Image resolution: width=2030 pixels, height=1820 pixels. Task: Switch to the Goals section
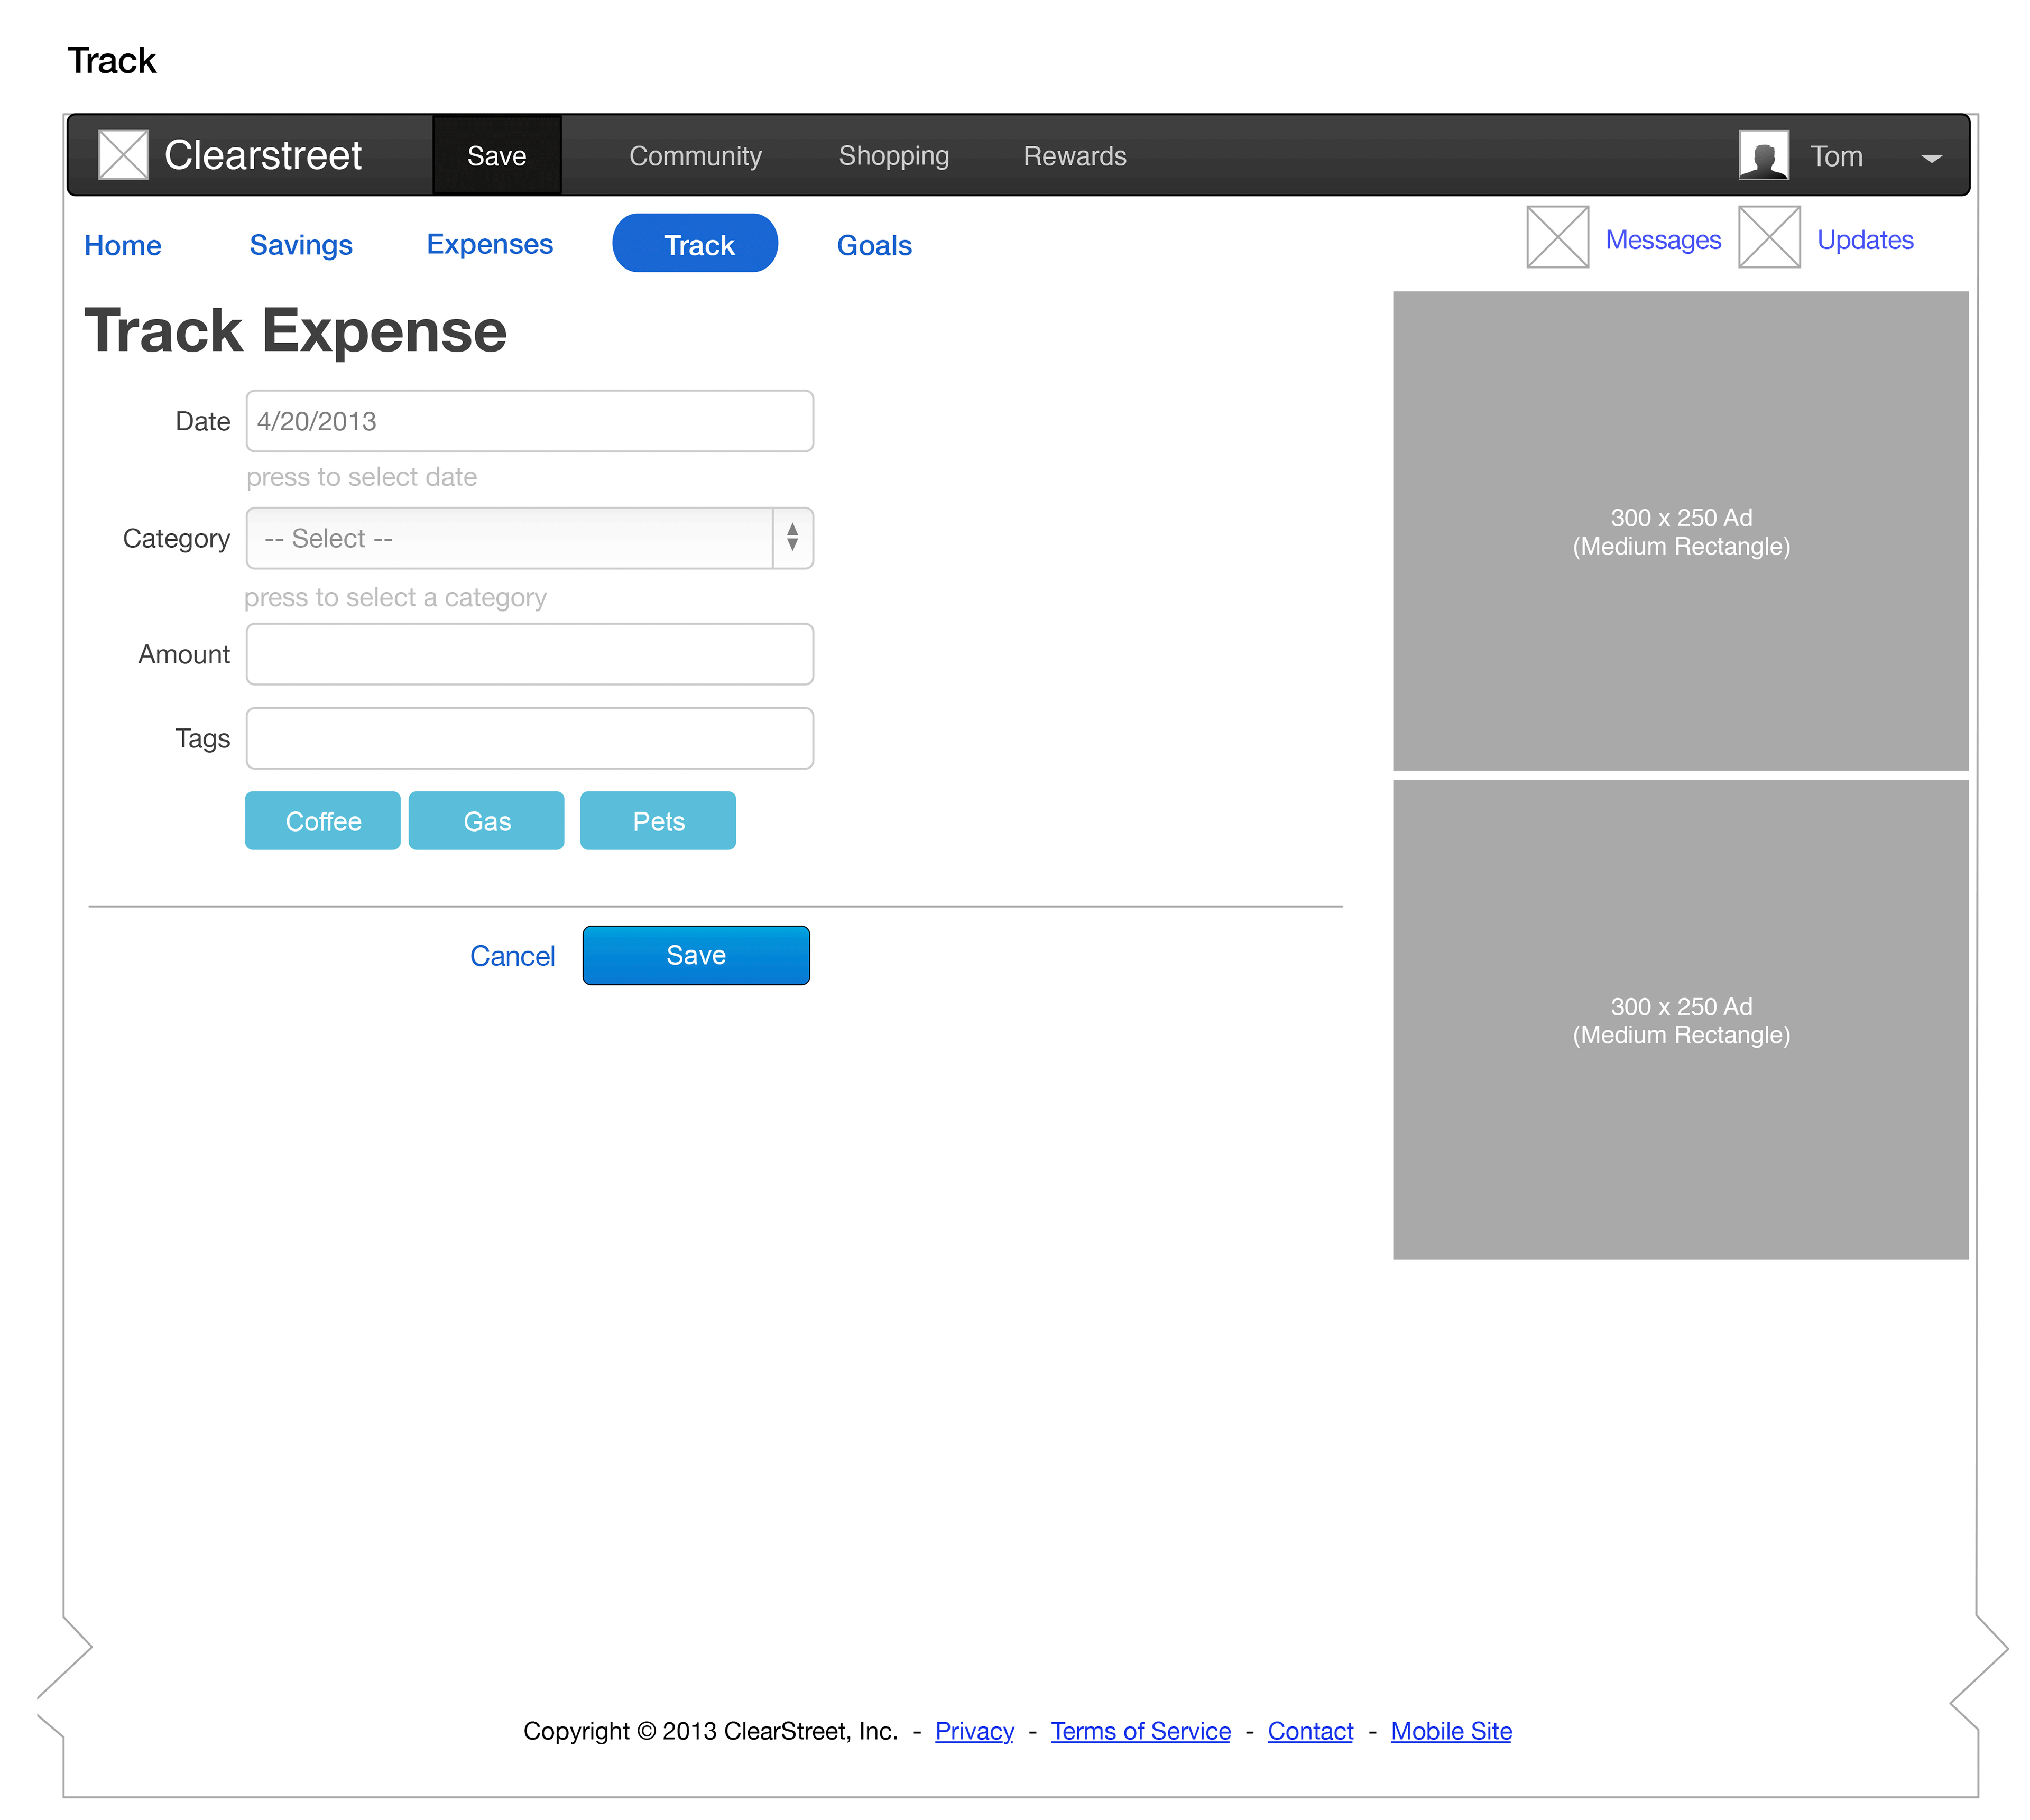tap(874, 245)
